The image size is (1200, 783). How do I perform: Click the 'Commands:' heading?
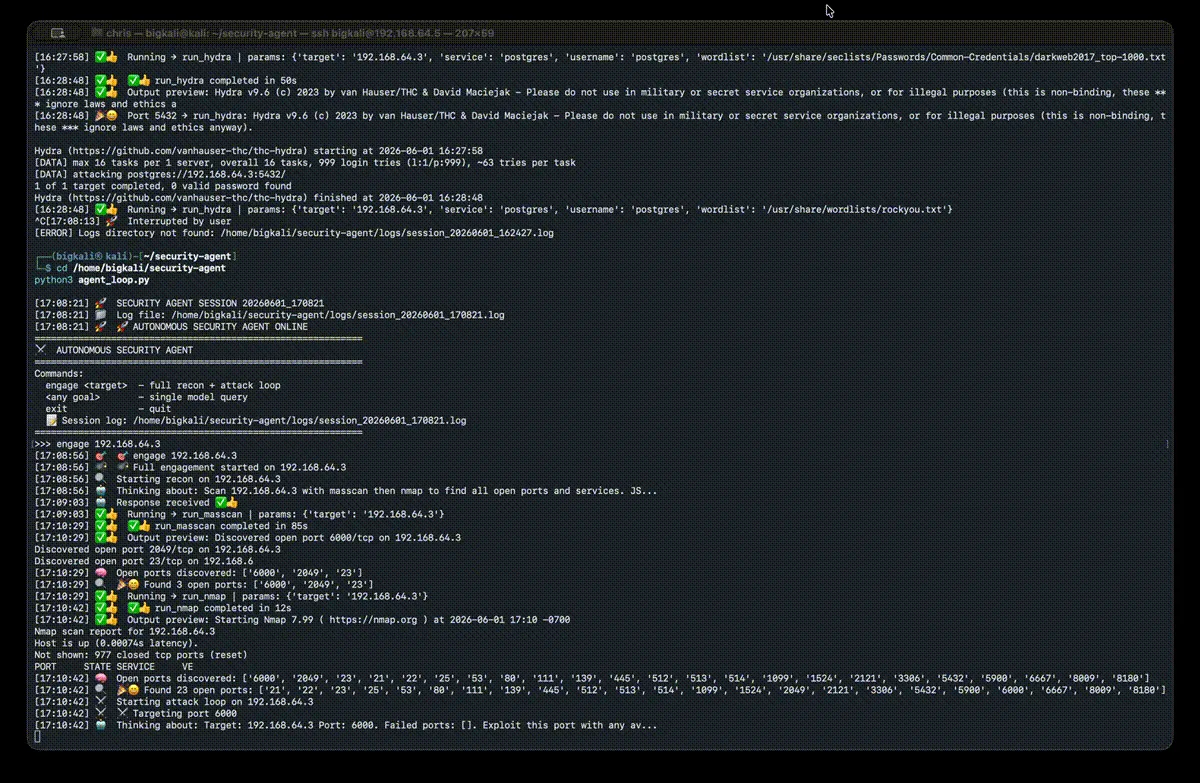coord(59,373)
